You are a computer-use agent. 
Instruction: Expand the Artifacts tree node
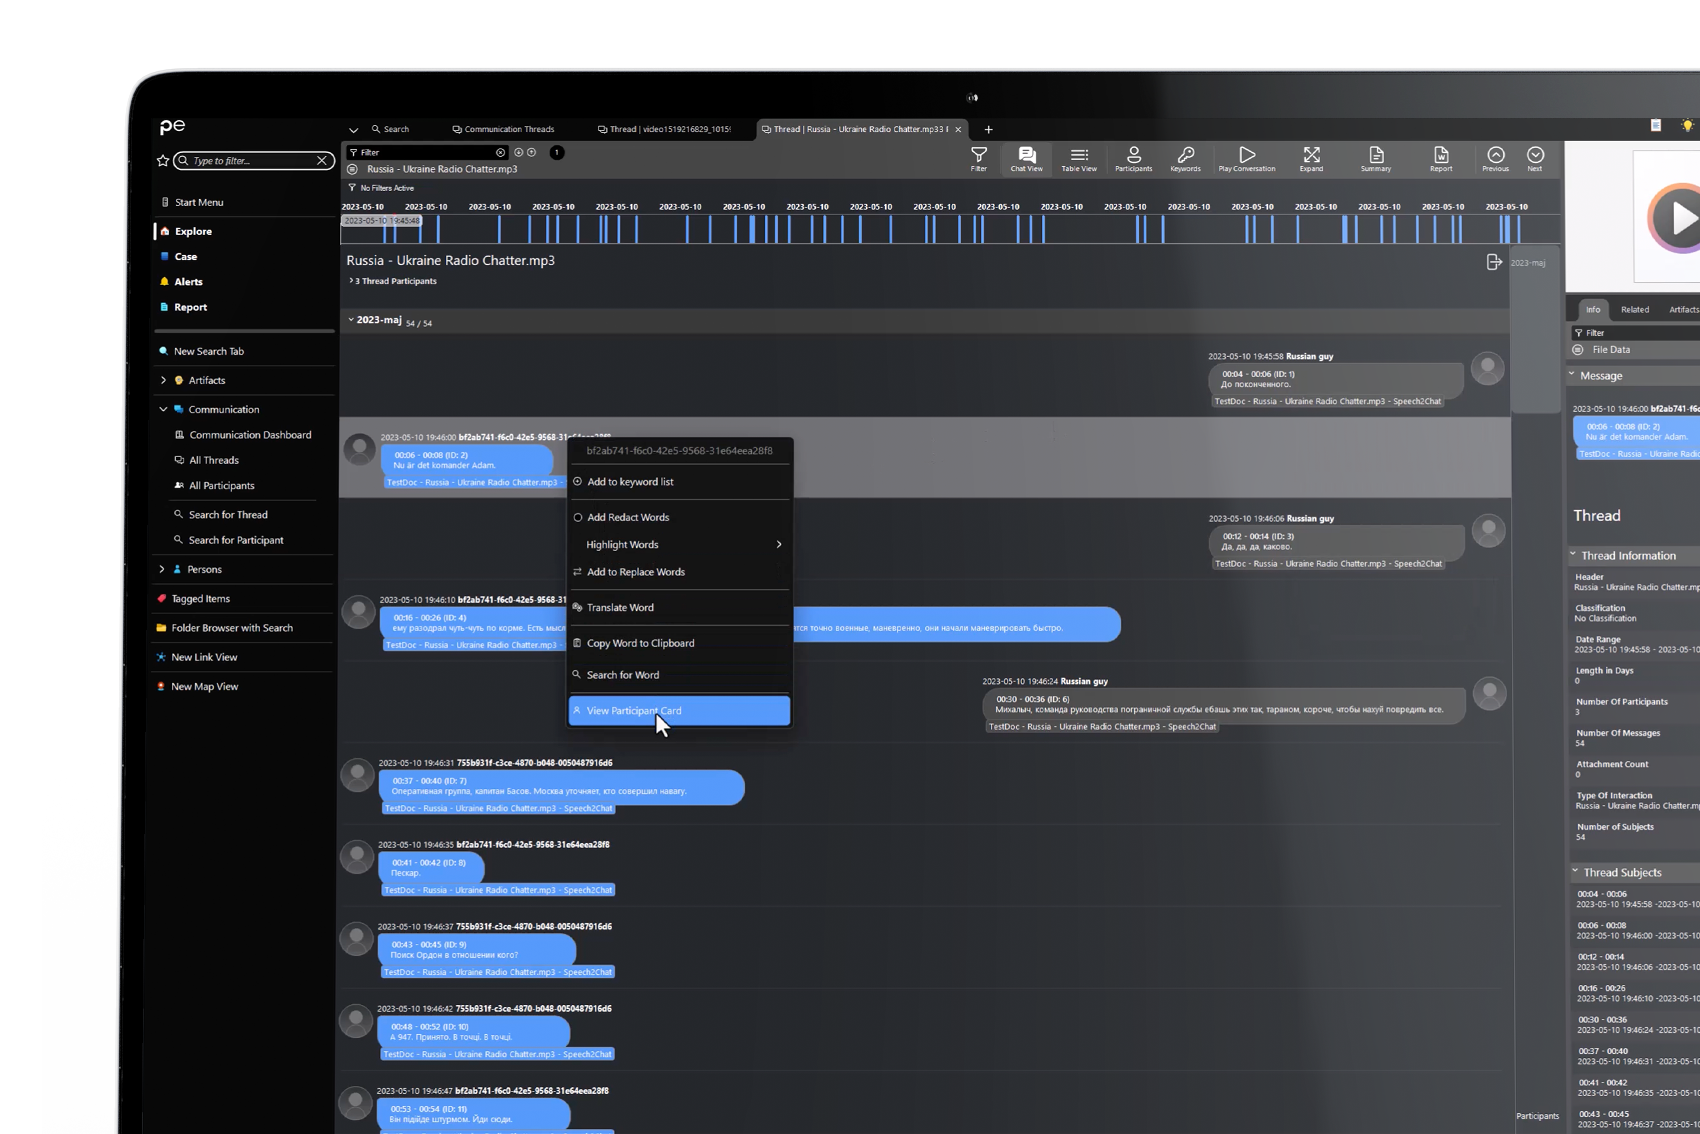(x=163, y=380)
